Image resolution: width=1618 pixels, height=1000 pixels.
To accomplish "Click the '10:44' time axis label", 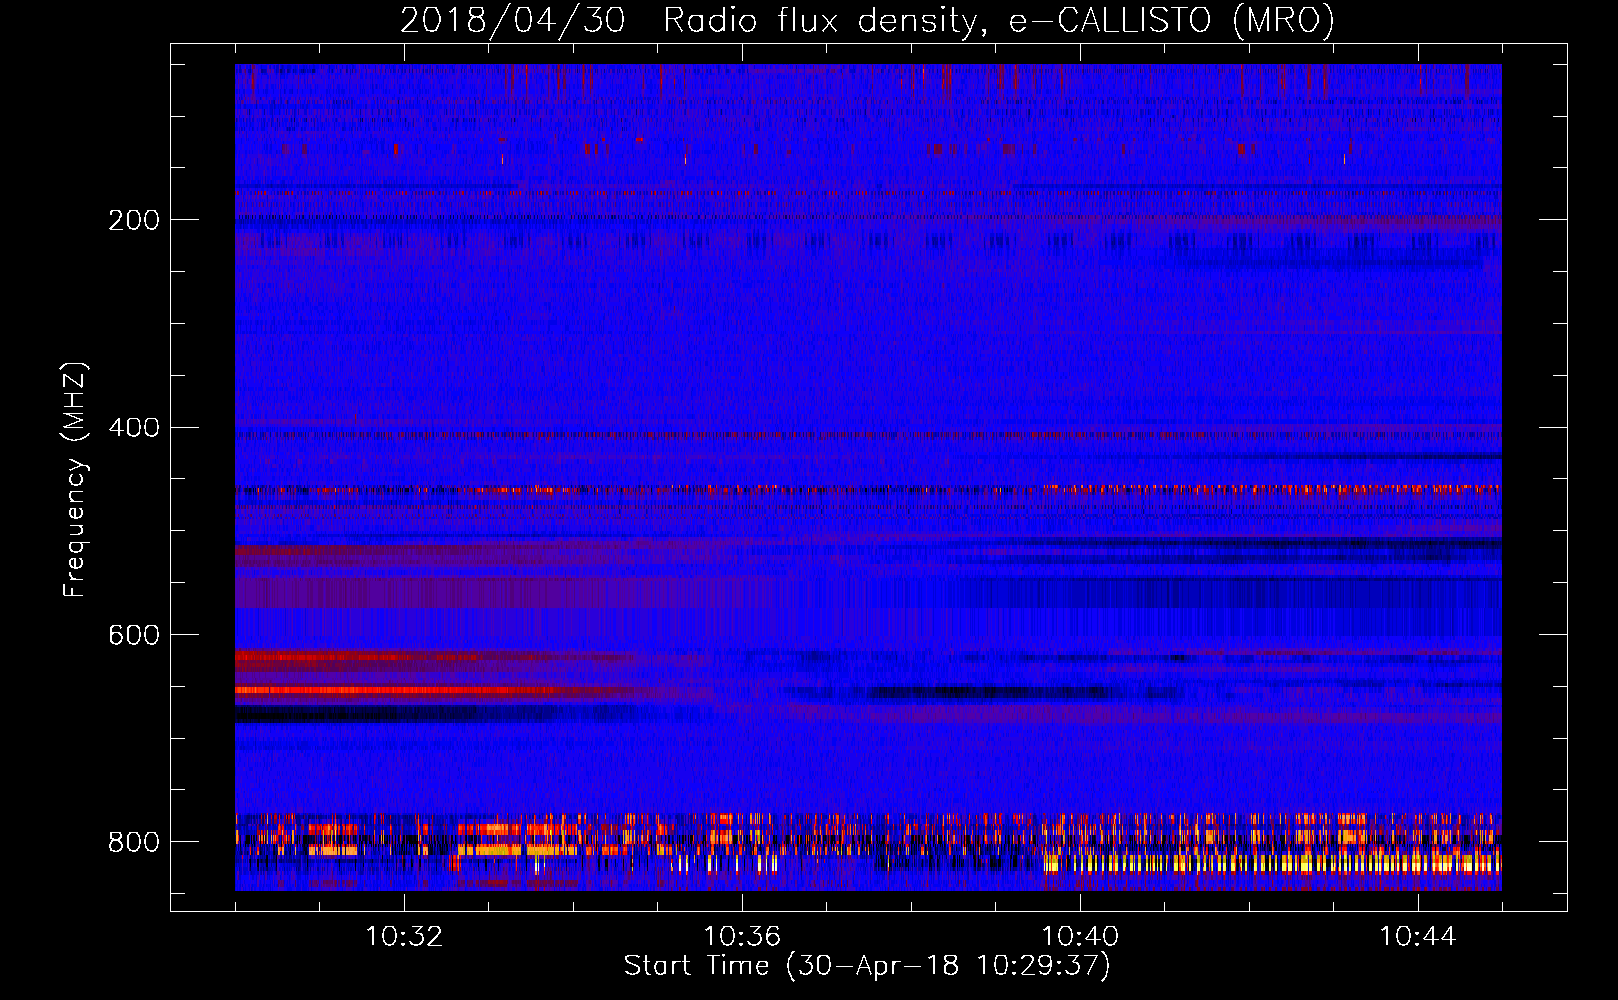I will pyautogui.click(x=1418, y=937).
